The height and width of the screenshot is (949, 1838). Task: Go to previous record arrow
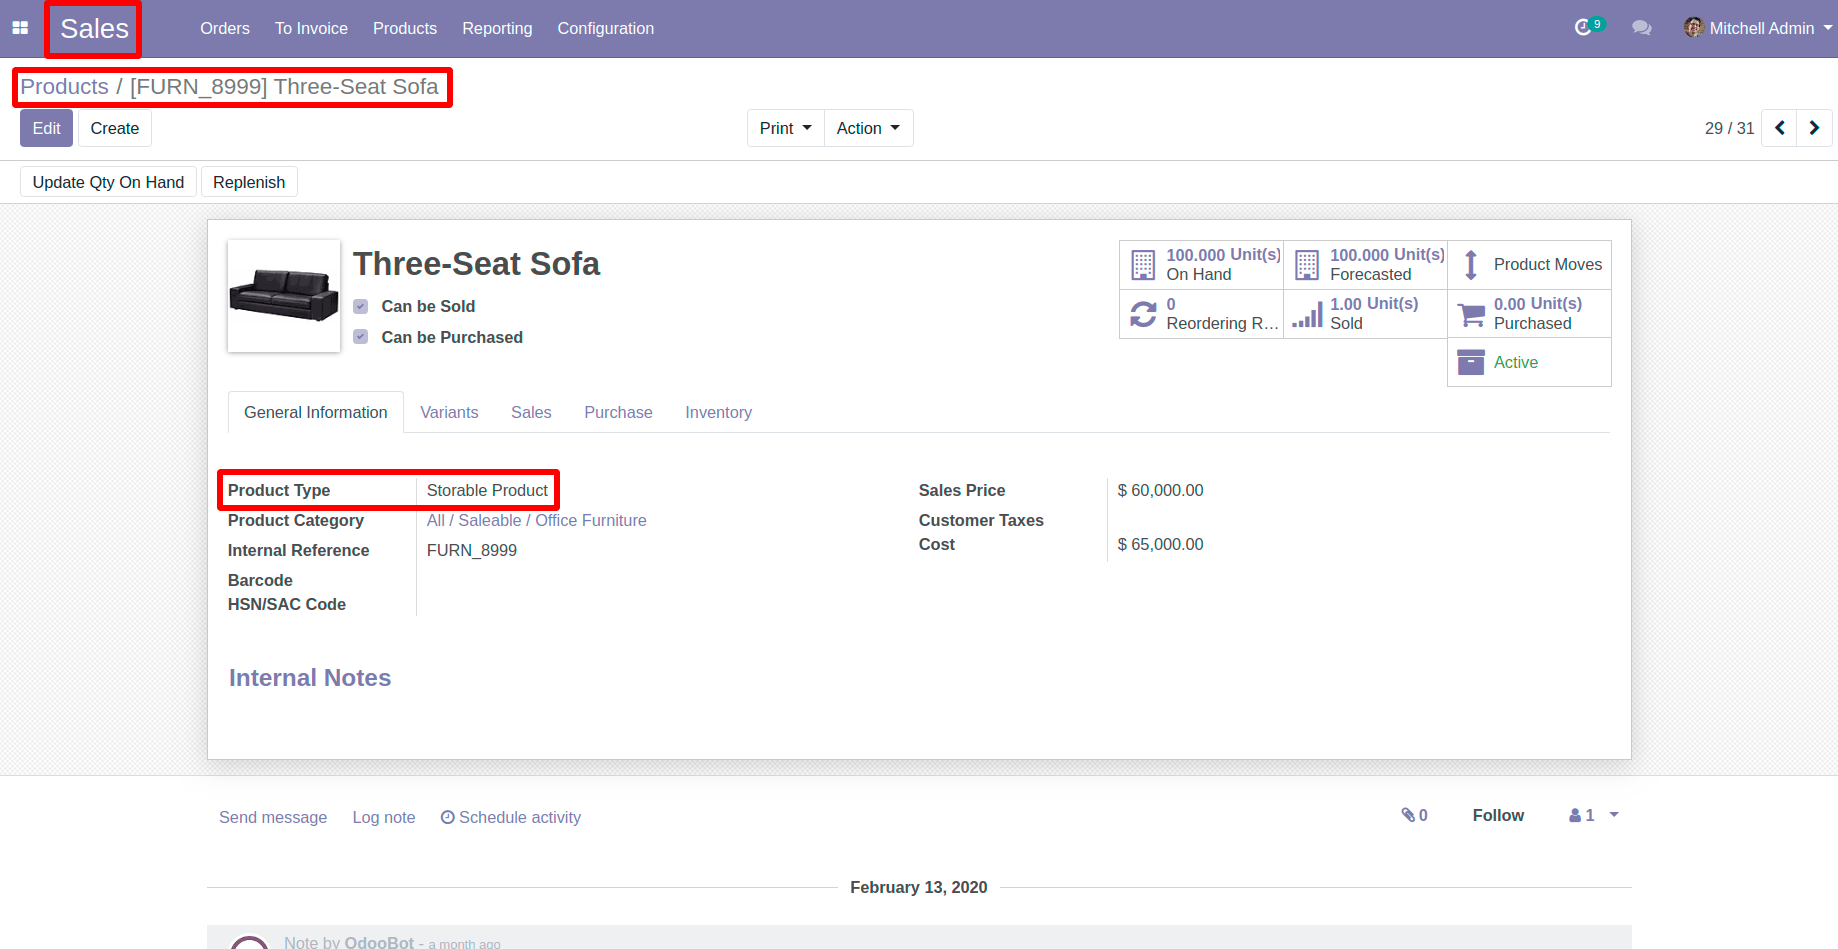coord(1779,128)
